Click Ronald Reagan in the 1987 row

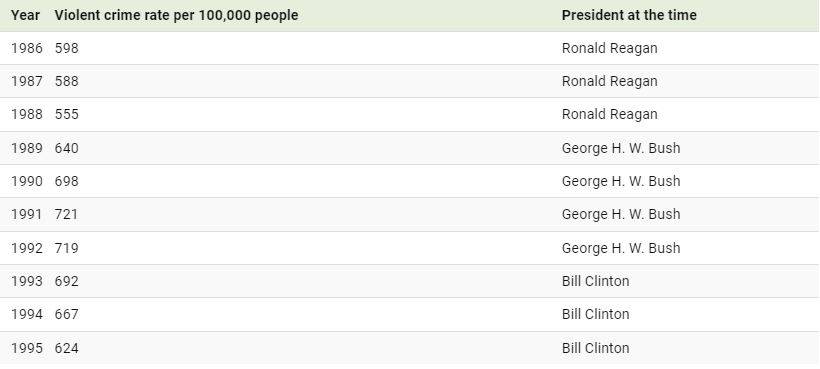pyautogui.click(x=609, y=82)
